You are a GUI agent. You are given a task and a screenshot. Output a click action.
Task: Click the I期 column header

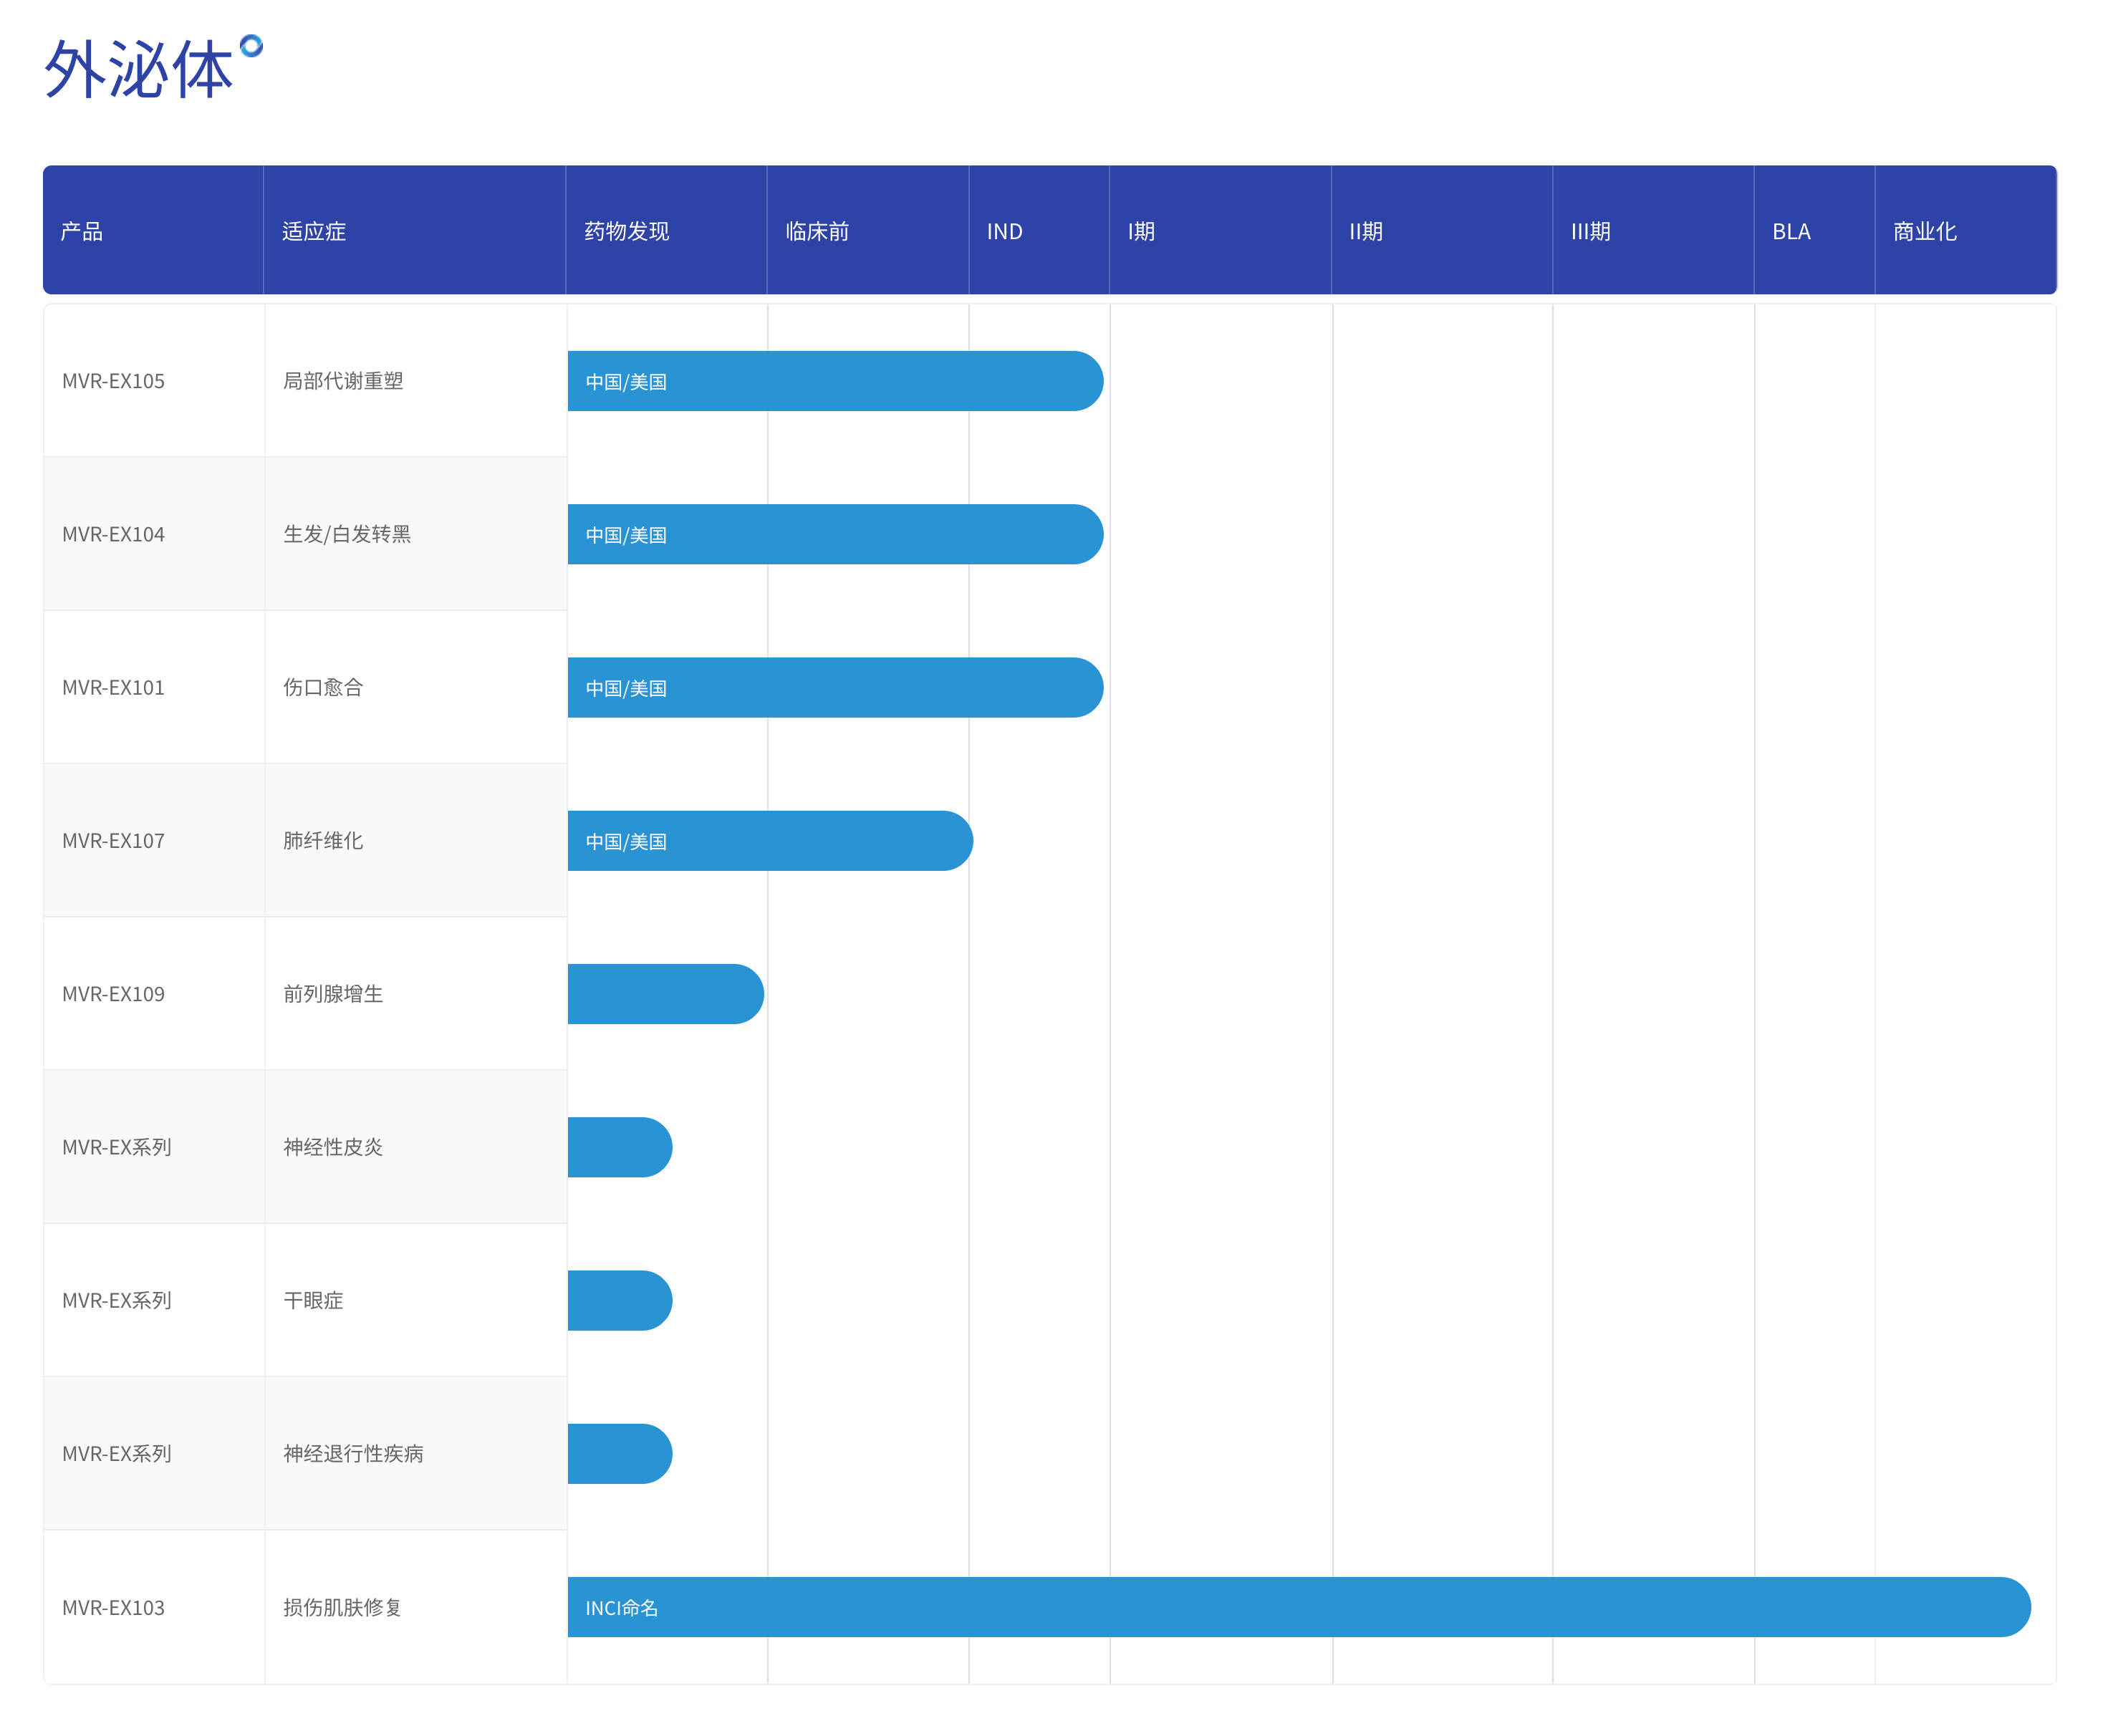point(1221,230)
